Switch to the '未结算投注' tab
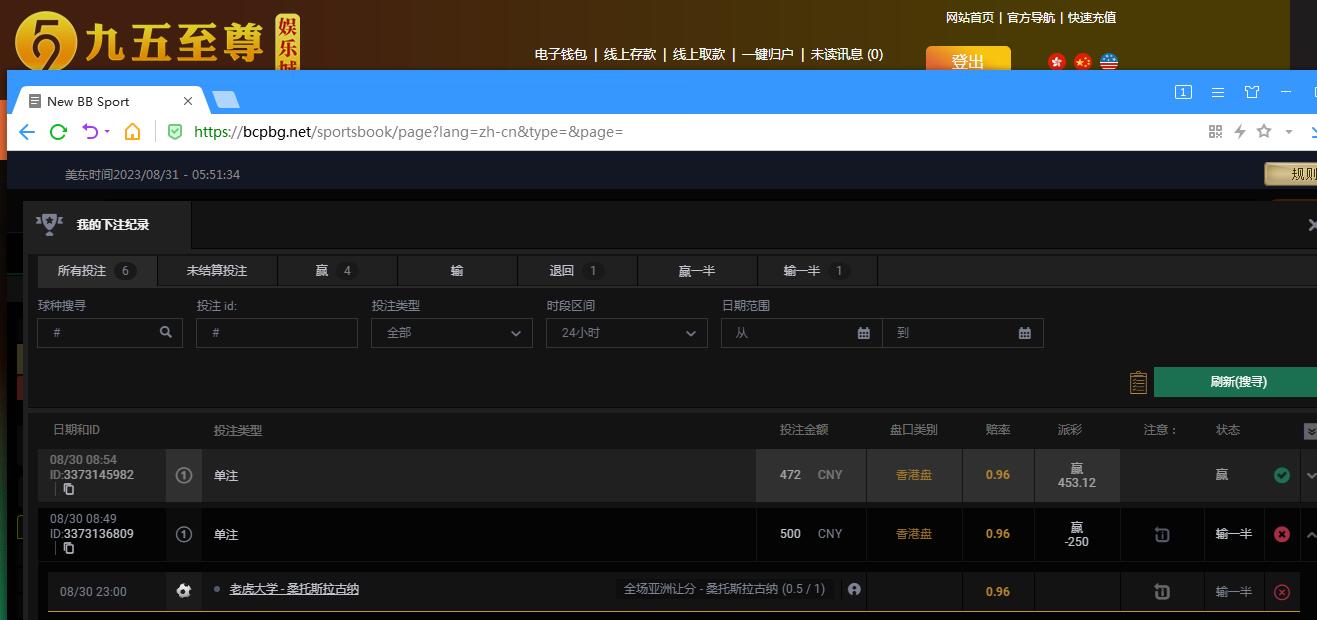1317x620 pixels. (217, 271)
